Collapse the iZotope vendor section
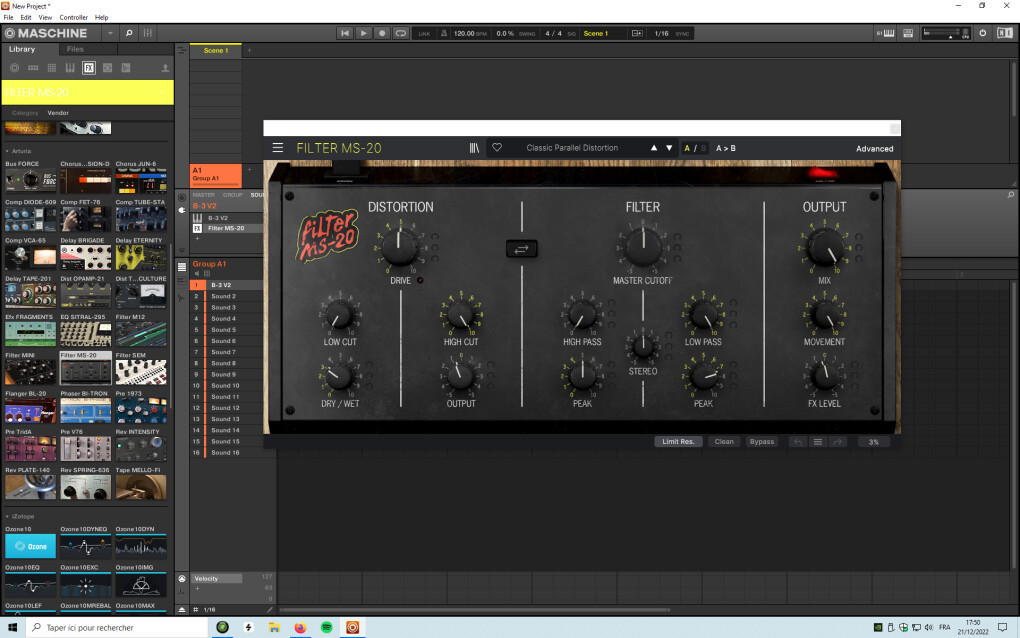Viewport: 1020px width, 638px height. (7, 516)
